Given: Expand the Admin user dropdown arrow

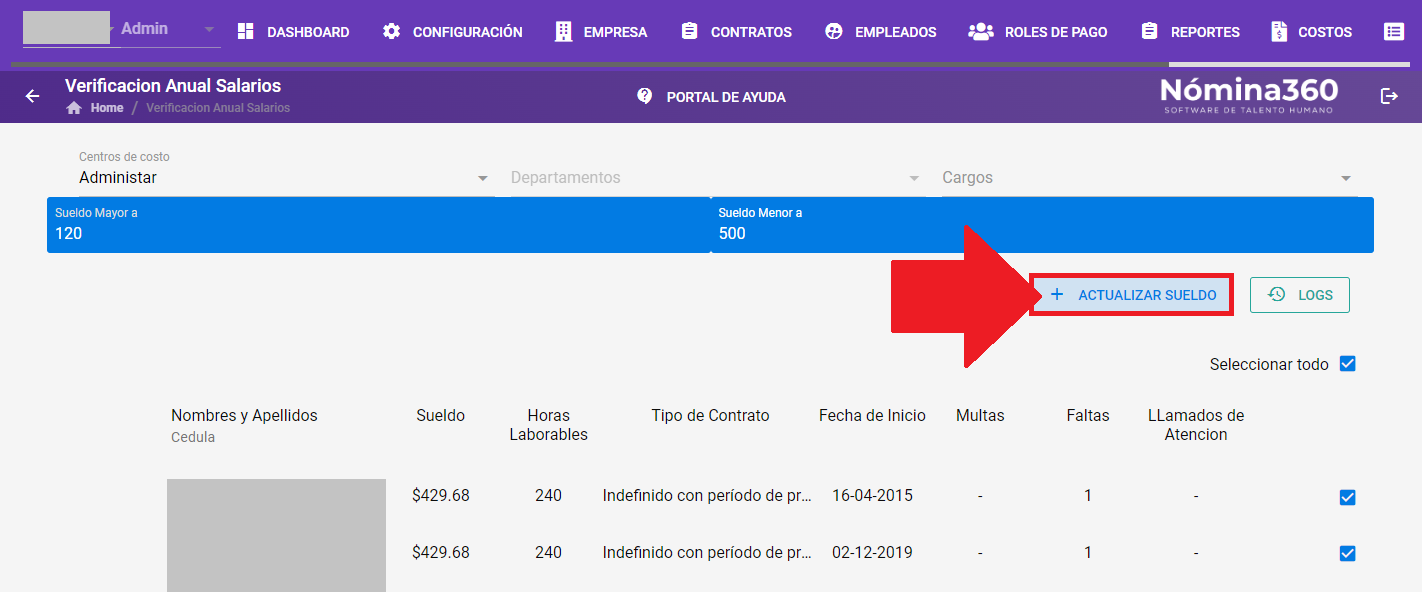Looking at the screenshot, I should point(209,30).
